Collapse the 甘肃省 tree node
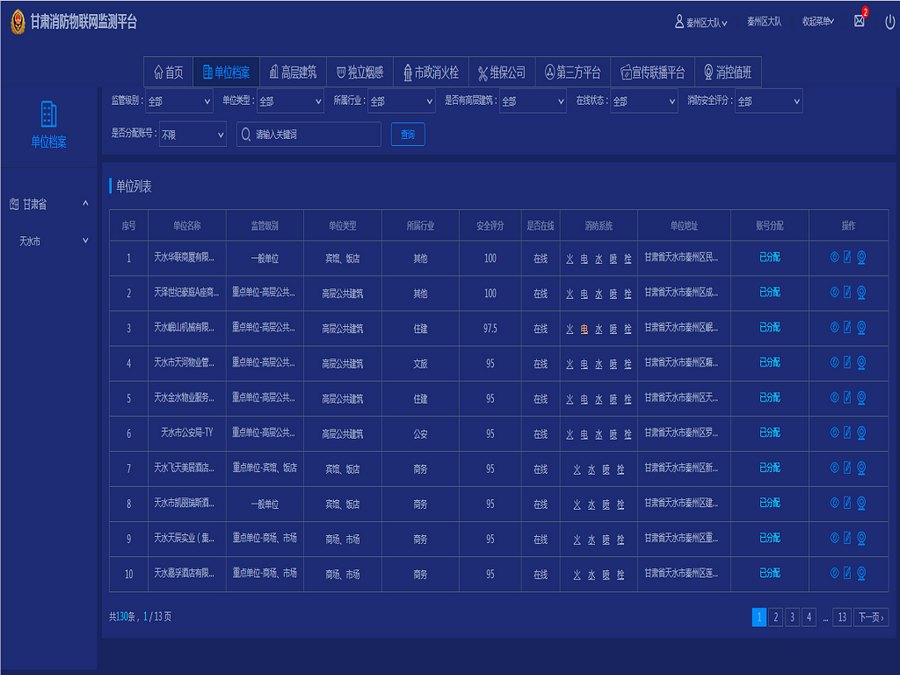900x675 pixels. (85, 204)
